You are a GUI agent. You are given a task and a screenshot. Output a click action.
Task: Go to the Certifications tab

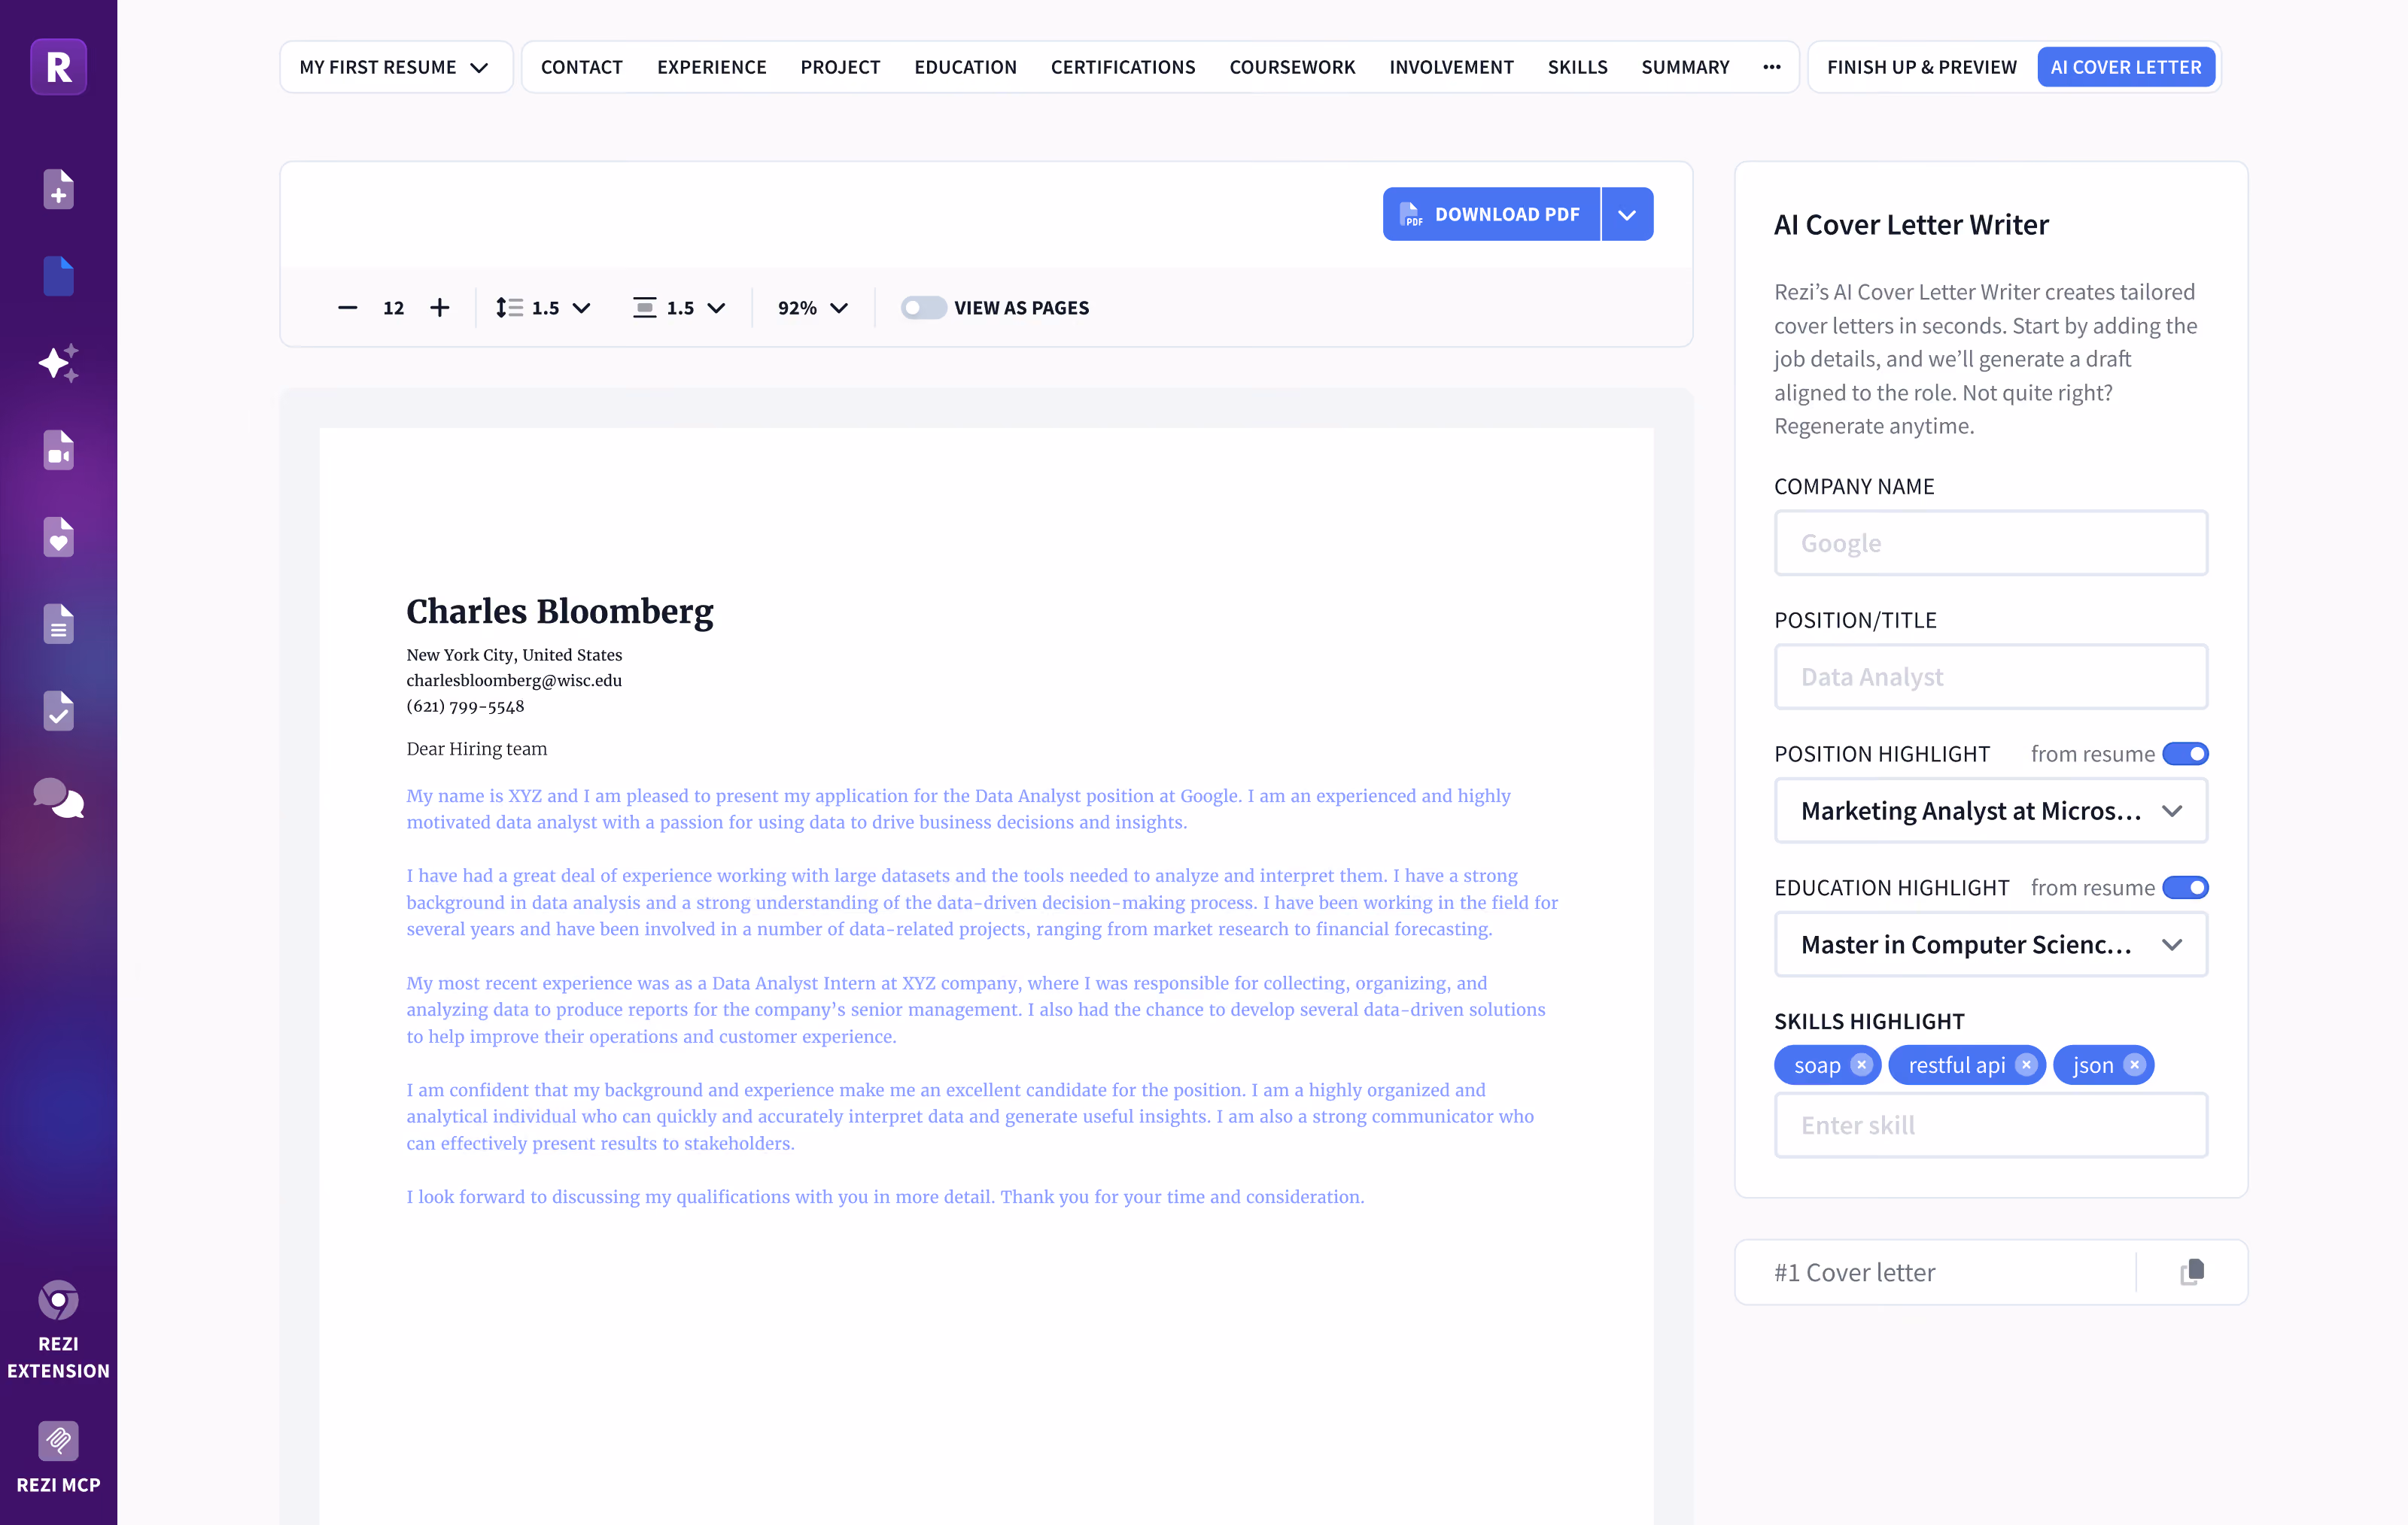coord(1123,67)
